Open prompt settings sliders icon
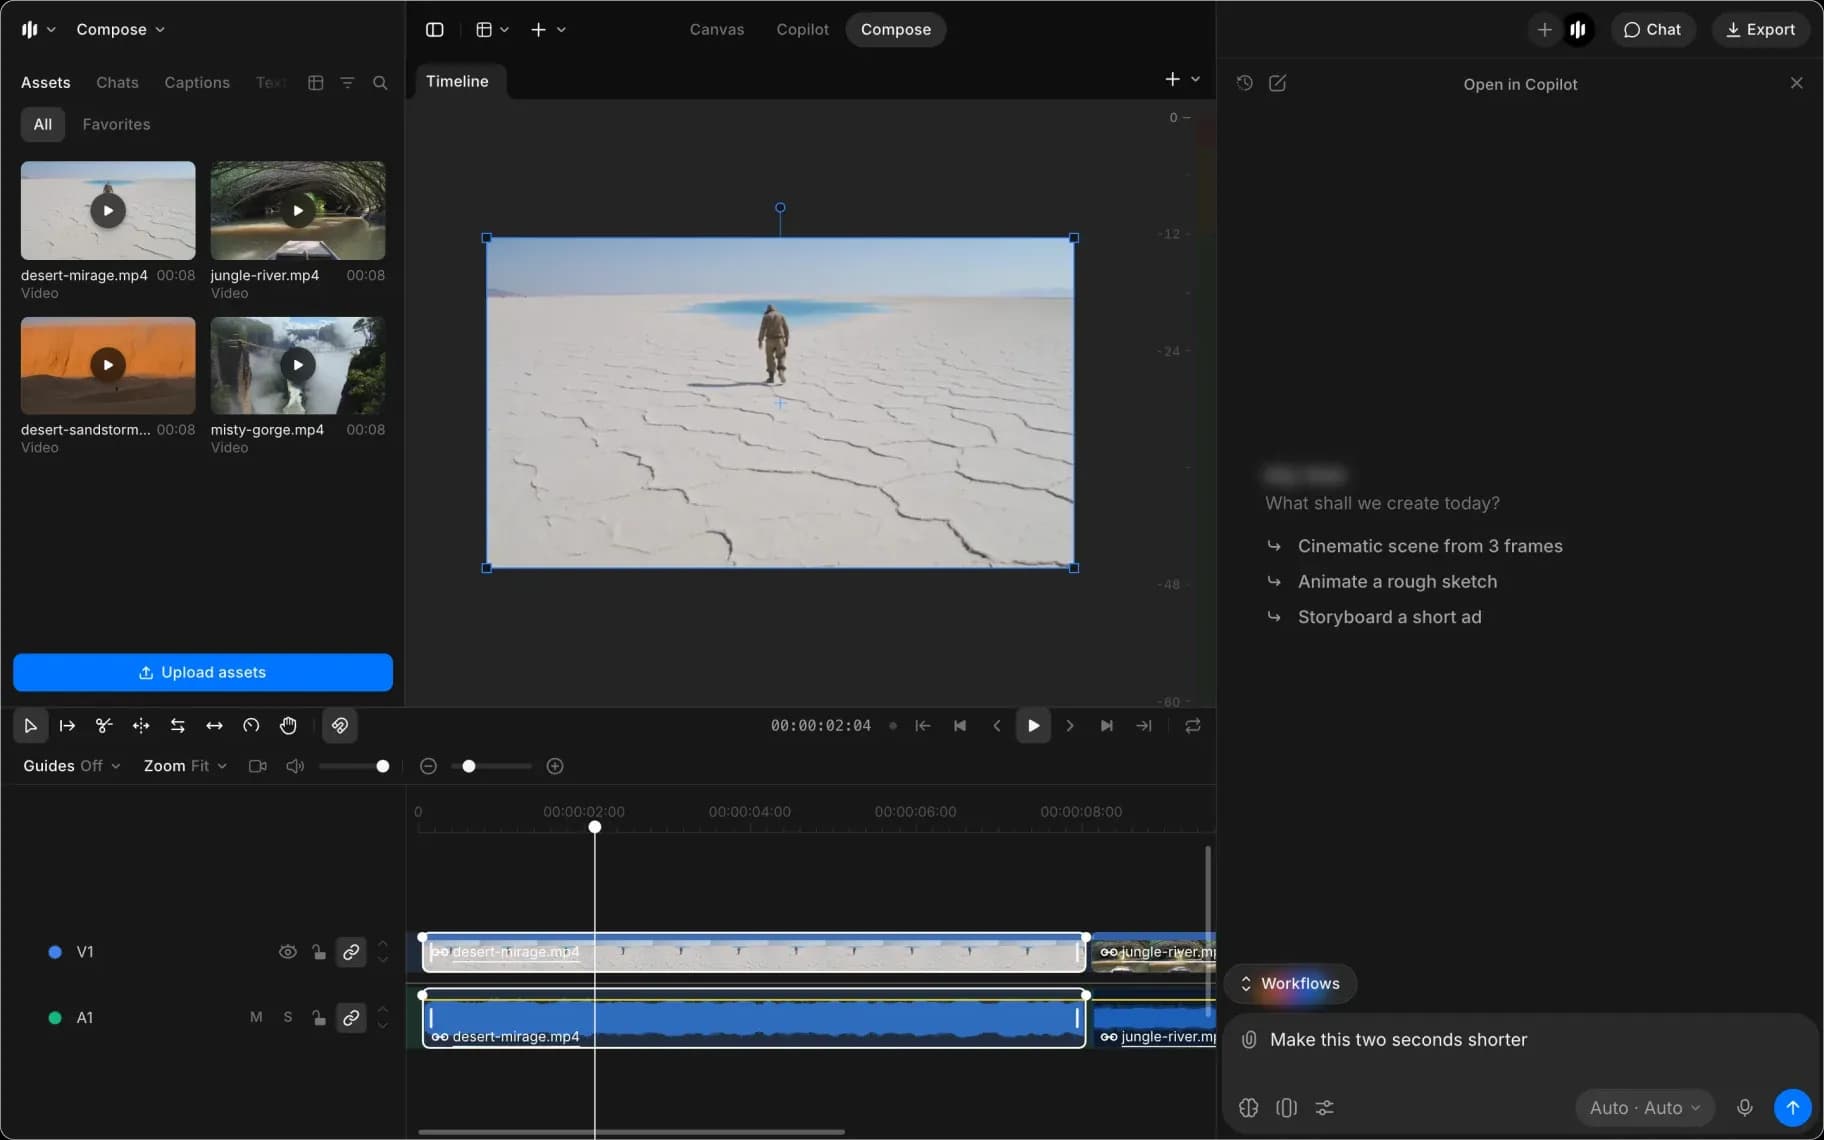The image size is (1824, 1140). point(1324,1108)
